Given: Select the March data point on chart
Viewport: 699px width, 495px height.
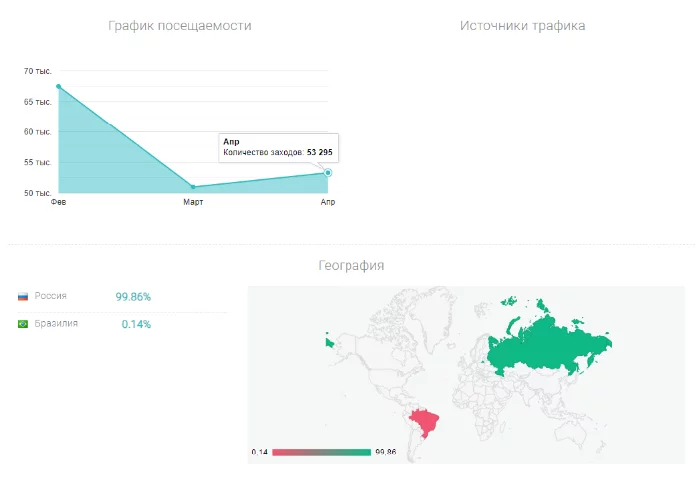Looking at the screenshot, I should click(x=193, y=187).
